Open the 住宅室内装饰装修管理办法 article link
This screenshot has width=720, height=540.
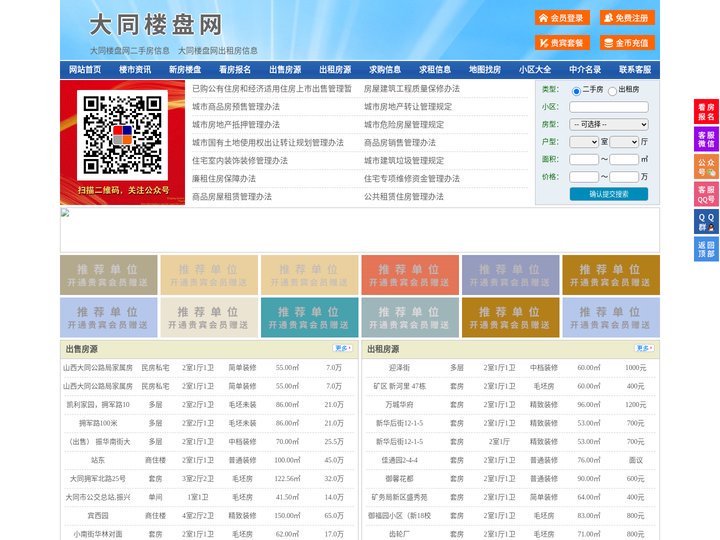point(240,161)
